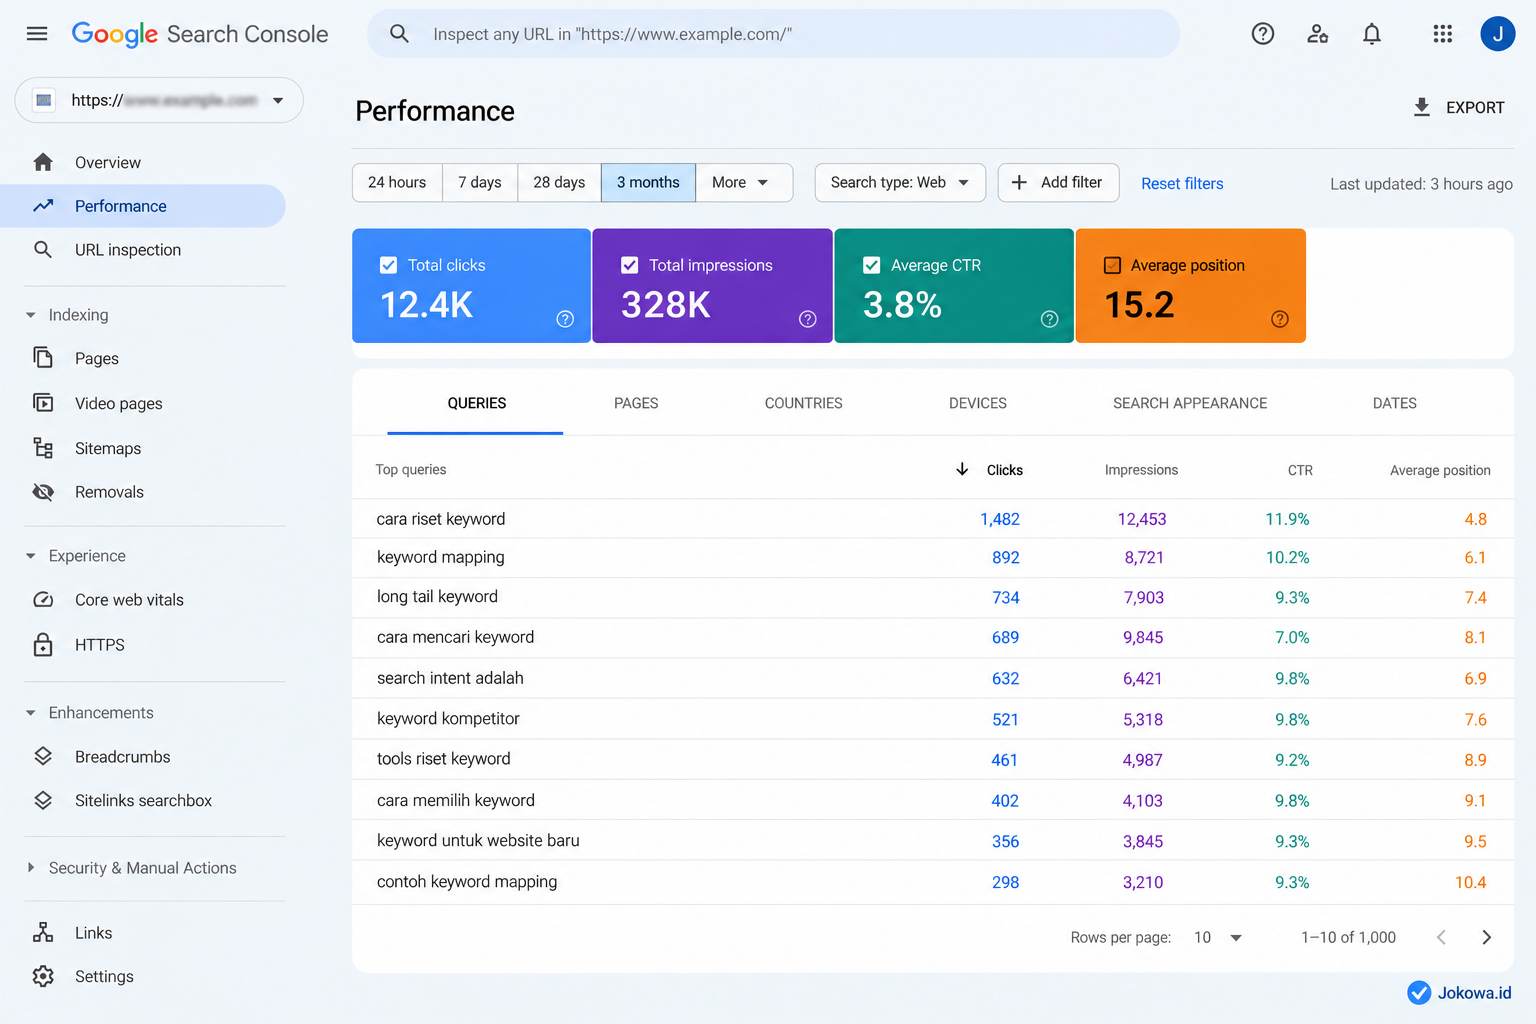The image size is (1536, 1024).
Task: Uncheck the Total clicks checkbox
Action: 389,265
